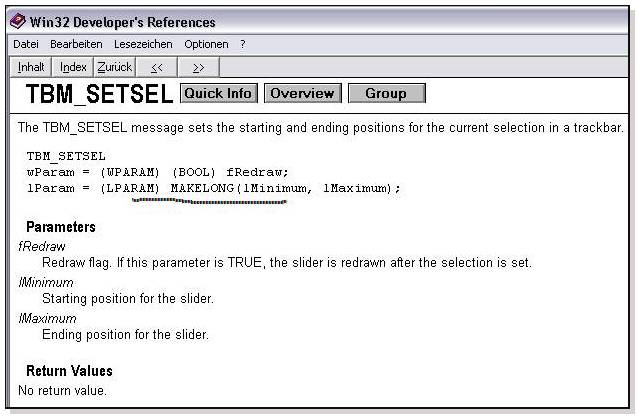This screenshot has width=639, height=418.
Task: Click the 'No return value.' text
Action: tap(62, 390)
